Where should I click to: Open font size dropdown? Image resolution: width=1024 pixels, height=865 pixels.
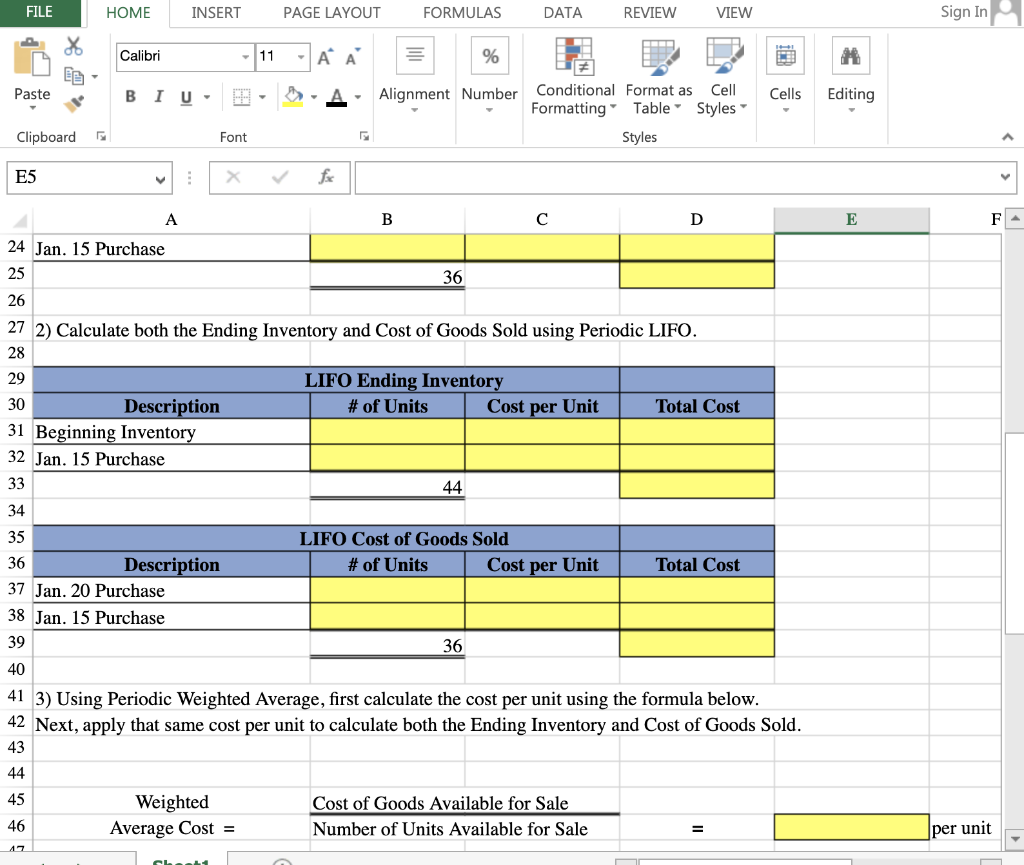pos(301,57)
